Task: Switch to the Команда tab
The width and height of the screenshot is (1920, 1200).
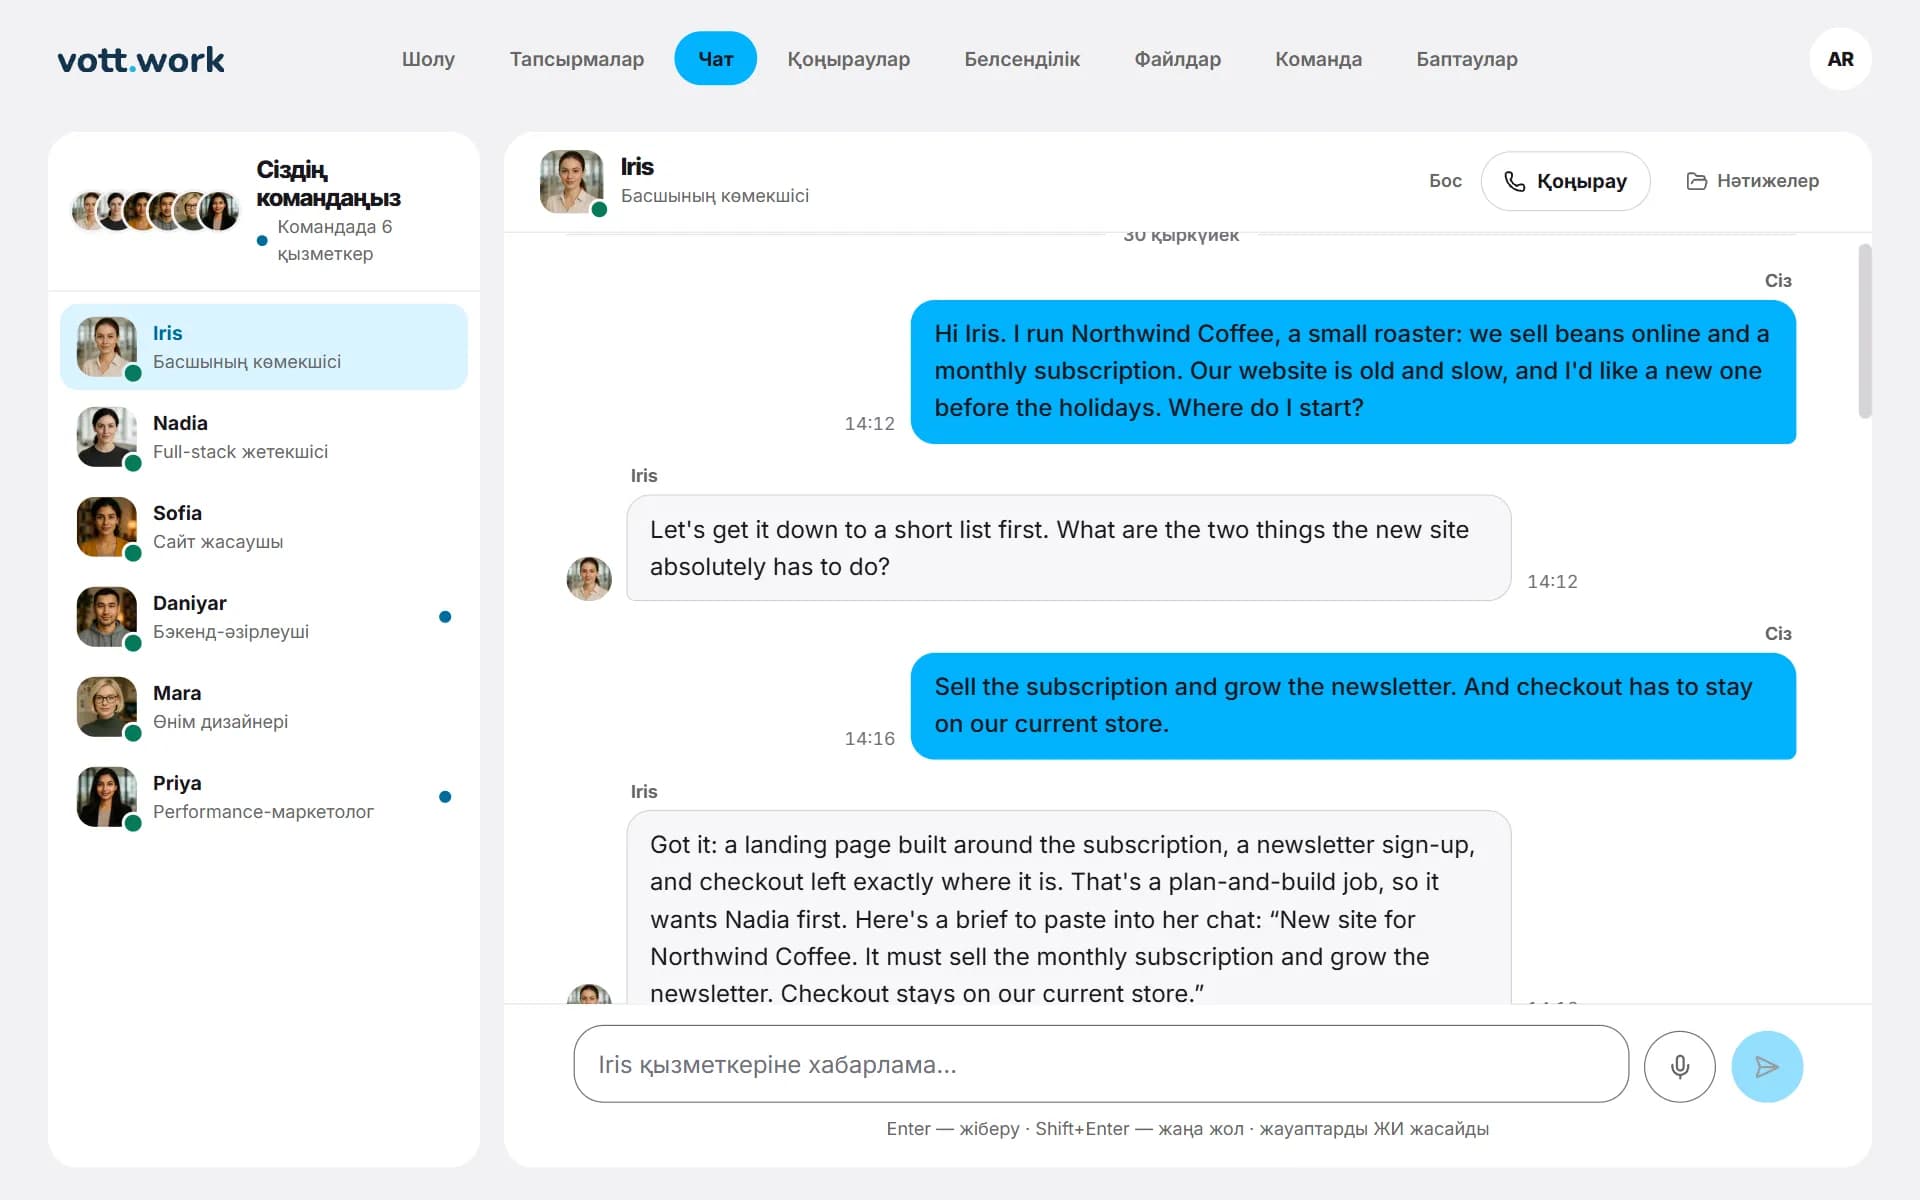Action: 1318,59
